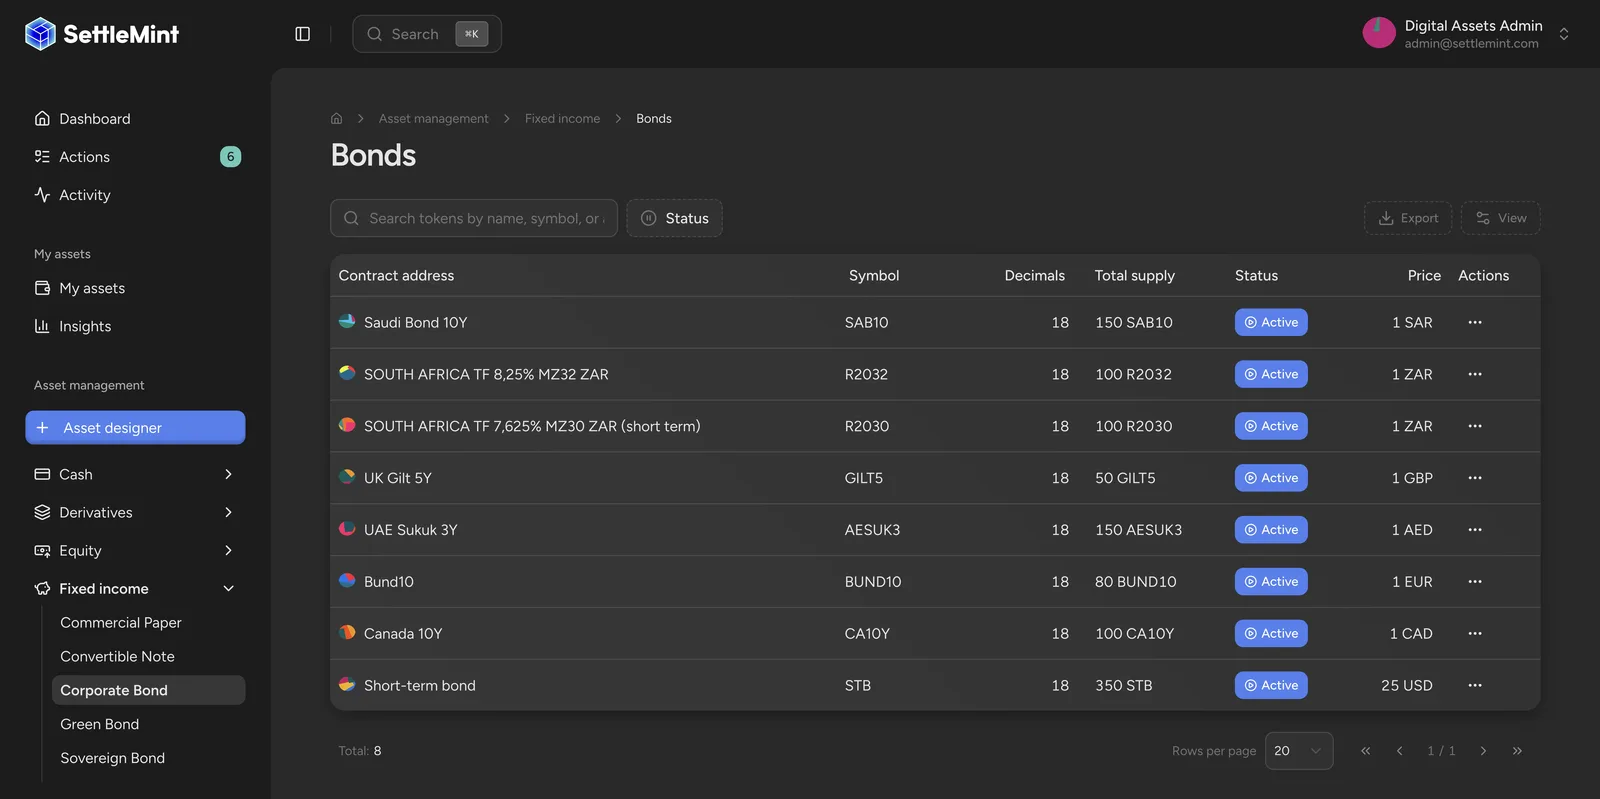The width and height of the screenshot is (1600, 799).
Task: Go to the first page arrow
Action: pos(1366,751)
